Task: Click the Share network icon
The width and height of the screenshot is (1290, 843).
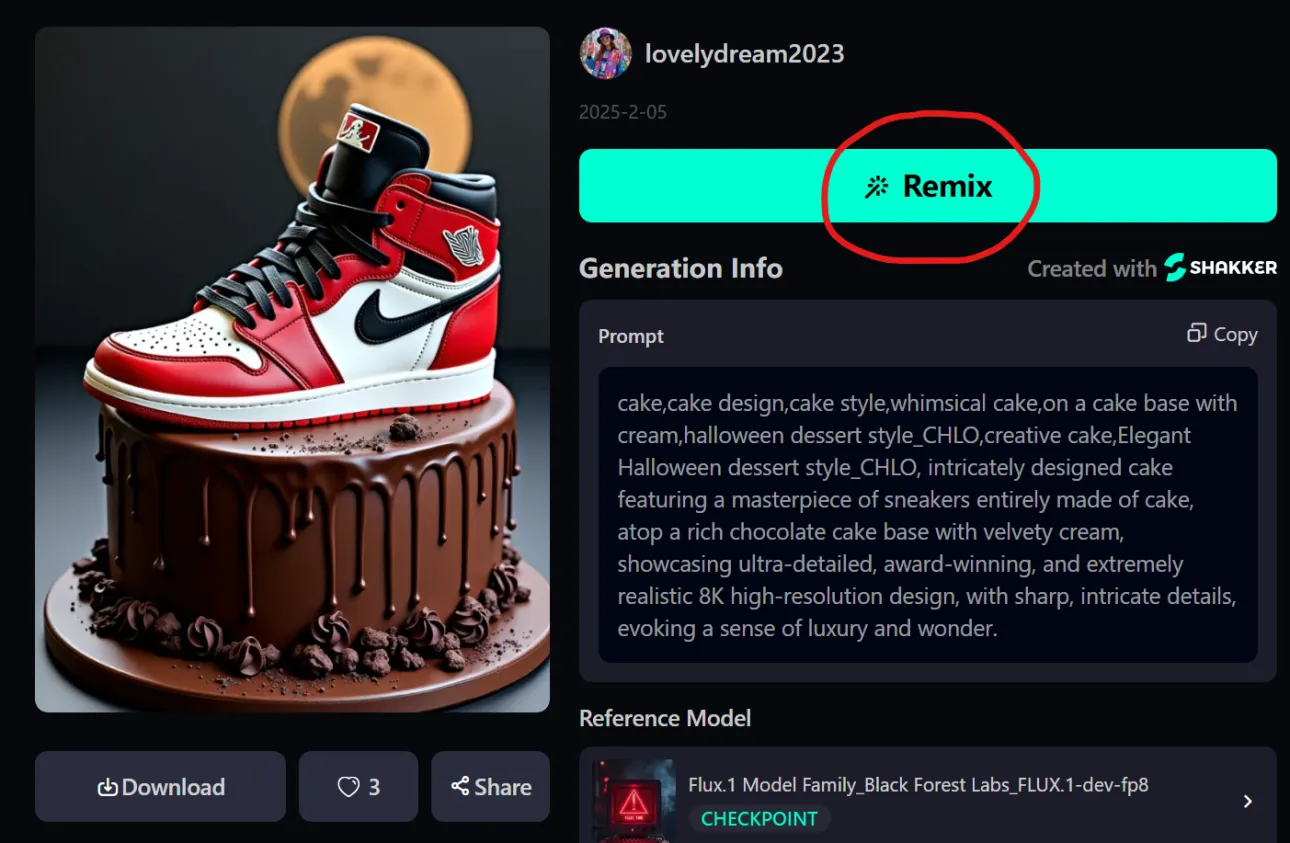Action: 460,786
